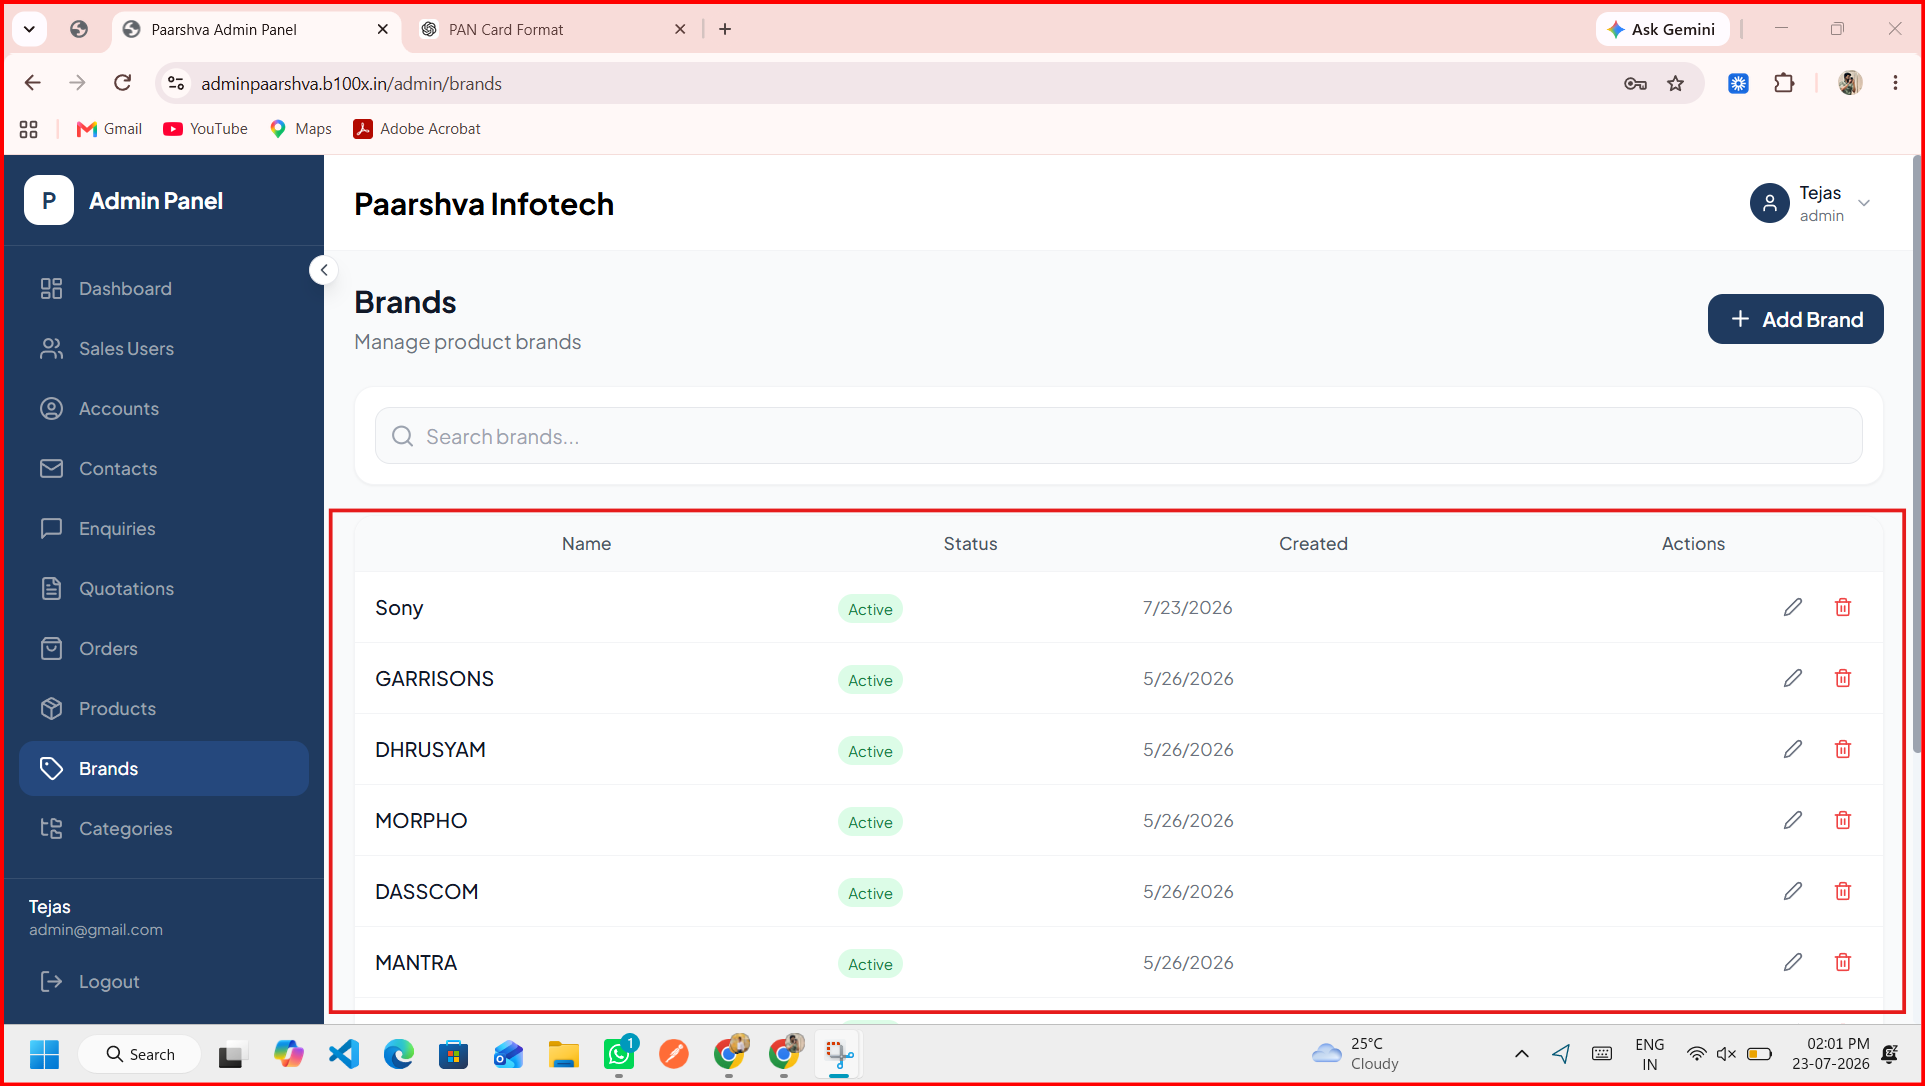Open Contacts in the sidebar
Image resolution: width=1925 pixels, height=1086 pixels.
(x=164, y=469)
